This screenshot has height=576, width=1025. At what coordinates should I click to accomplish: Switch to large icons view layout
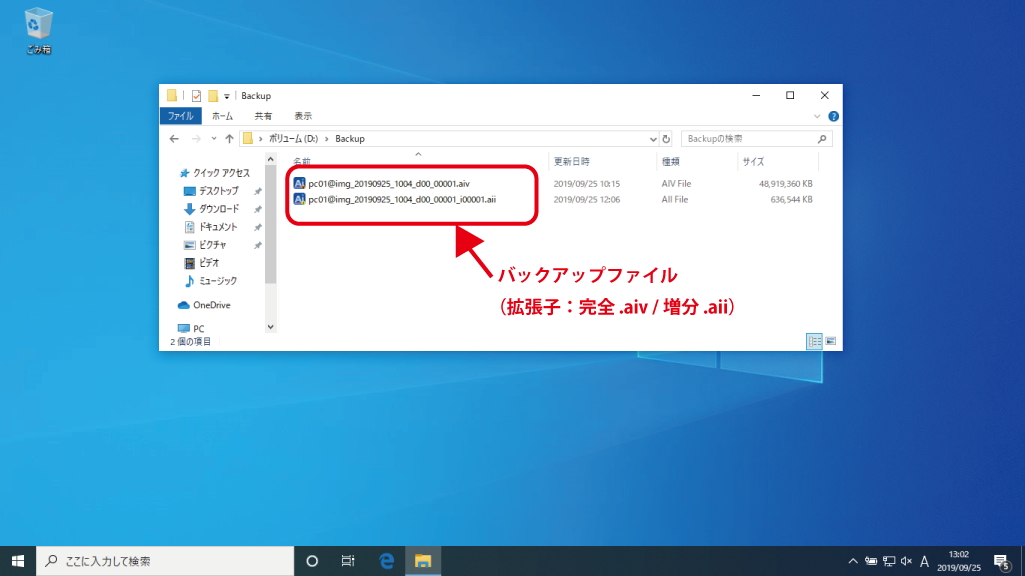pyautogui.click(x=830, y=341)
